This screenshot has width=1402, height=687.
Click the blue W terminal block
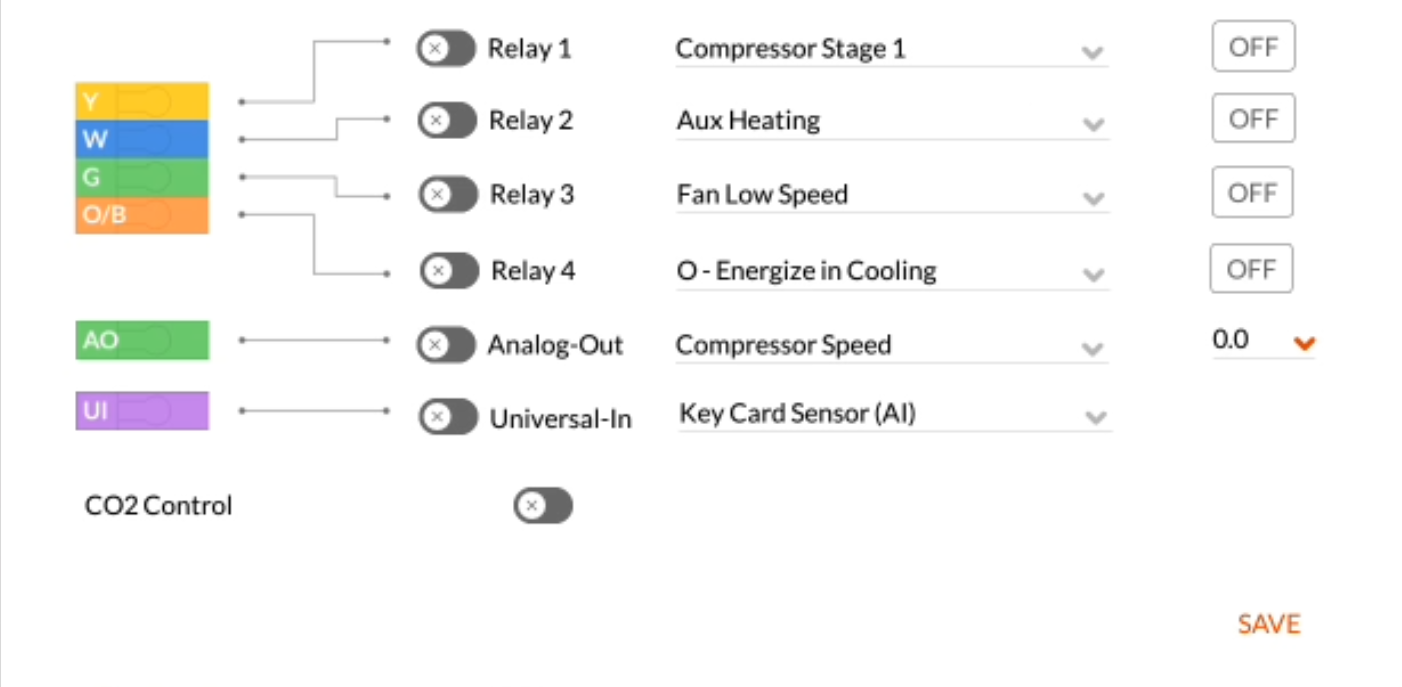pyautogui.click(x=142, y=140)
